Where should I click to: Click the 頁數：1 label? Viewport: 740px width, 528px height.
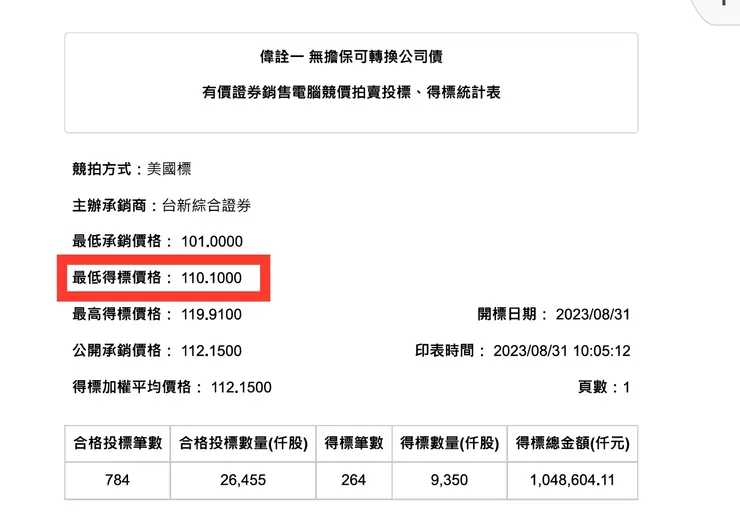tap(604, 387)
